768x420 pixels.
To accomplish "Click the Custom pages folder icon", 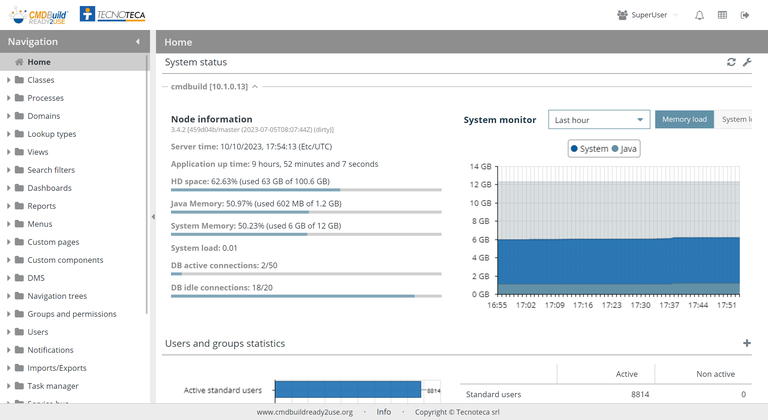I will coord(19,242).
